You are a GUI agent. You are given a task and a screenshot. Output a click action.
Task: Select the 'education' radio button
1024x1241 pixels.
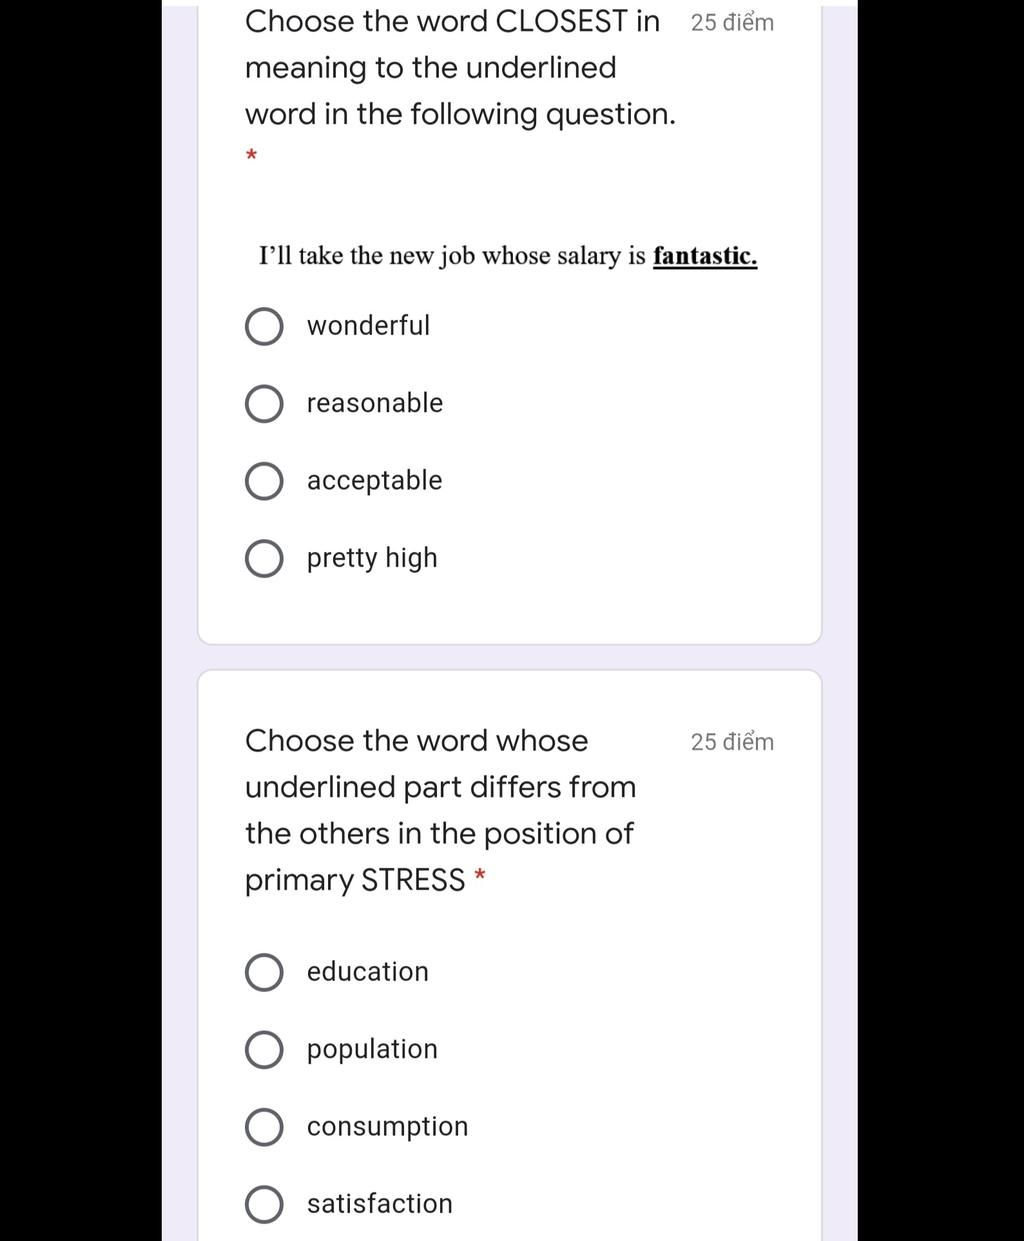(x=263, y=972)
